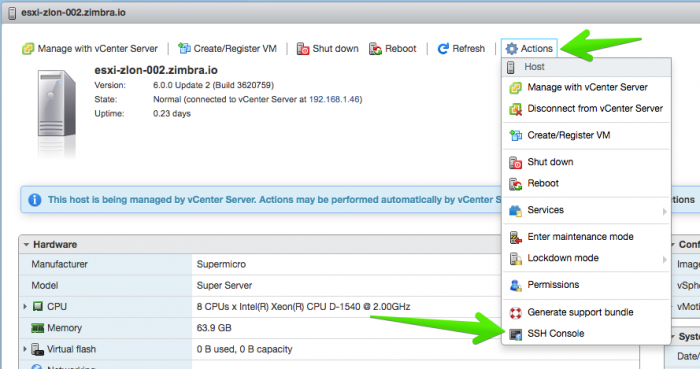Click the toolbar Shut down button
The width and height of the screenshot is (700, 369).
pyautogui.click(x=328, y=49)
